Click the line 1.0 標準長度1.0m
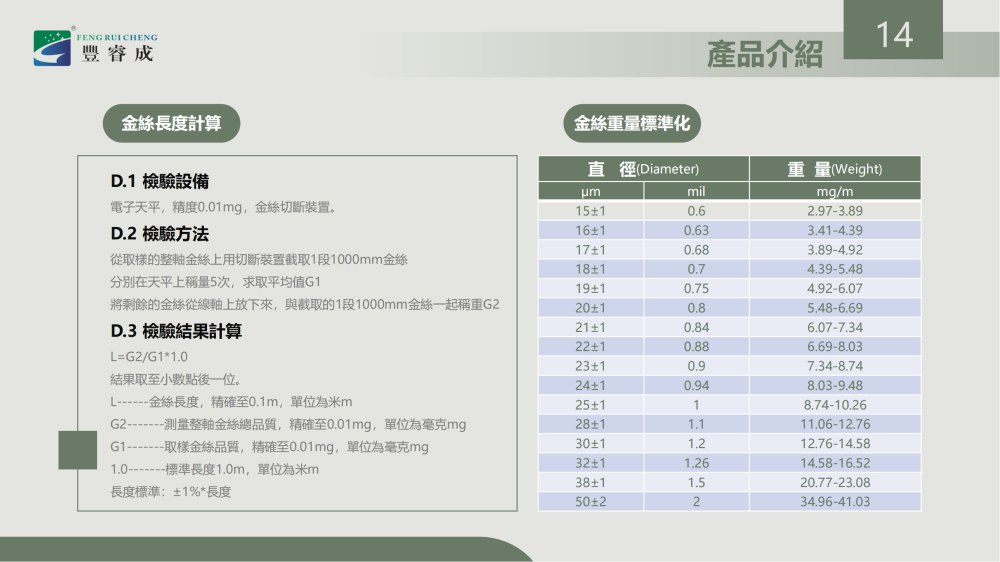This screenshot has width=1000, height=562. tap(214, 470)
